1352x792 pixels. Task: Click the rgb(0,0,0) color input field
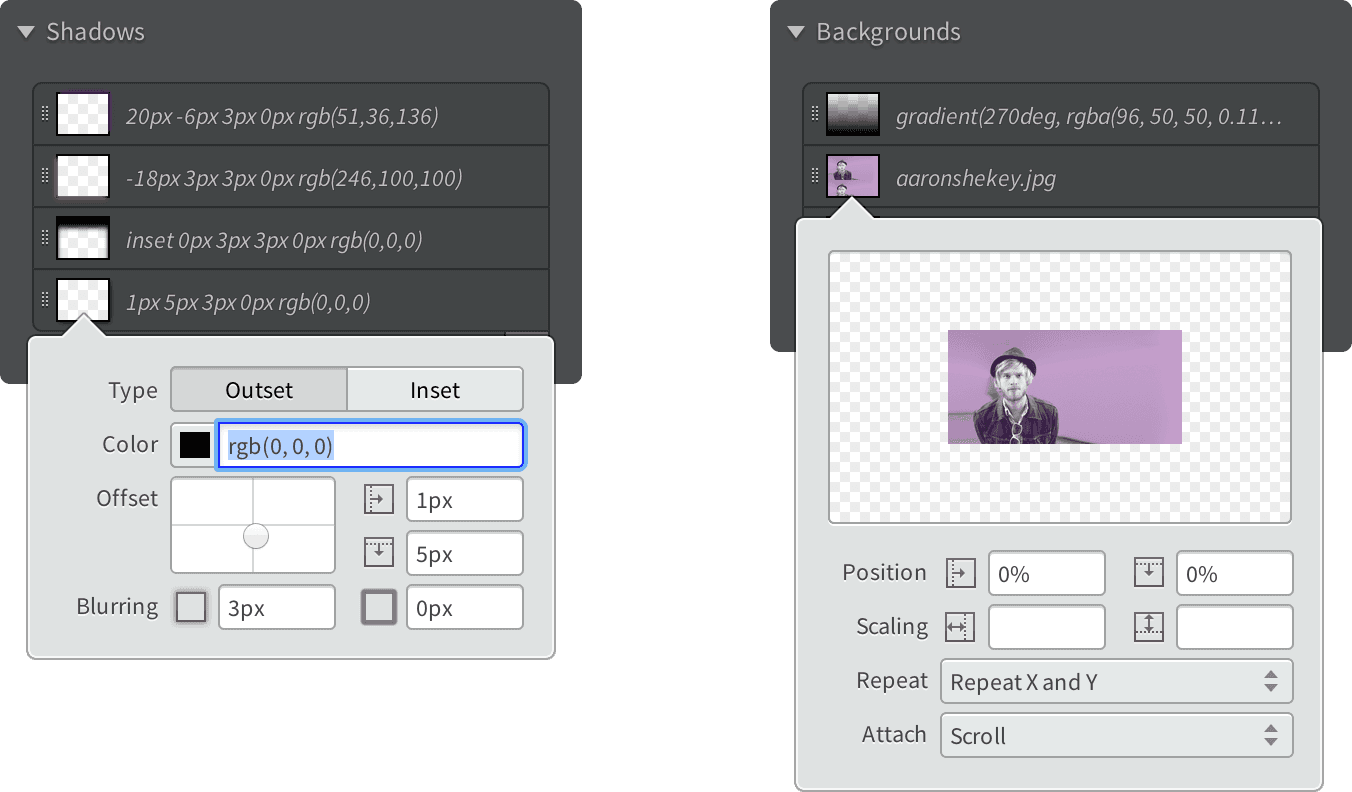click(371, 445)
